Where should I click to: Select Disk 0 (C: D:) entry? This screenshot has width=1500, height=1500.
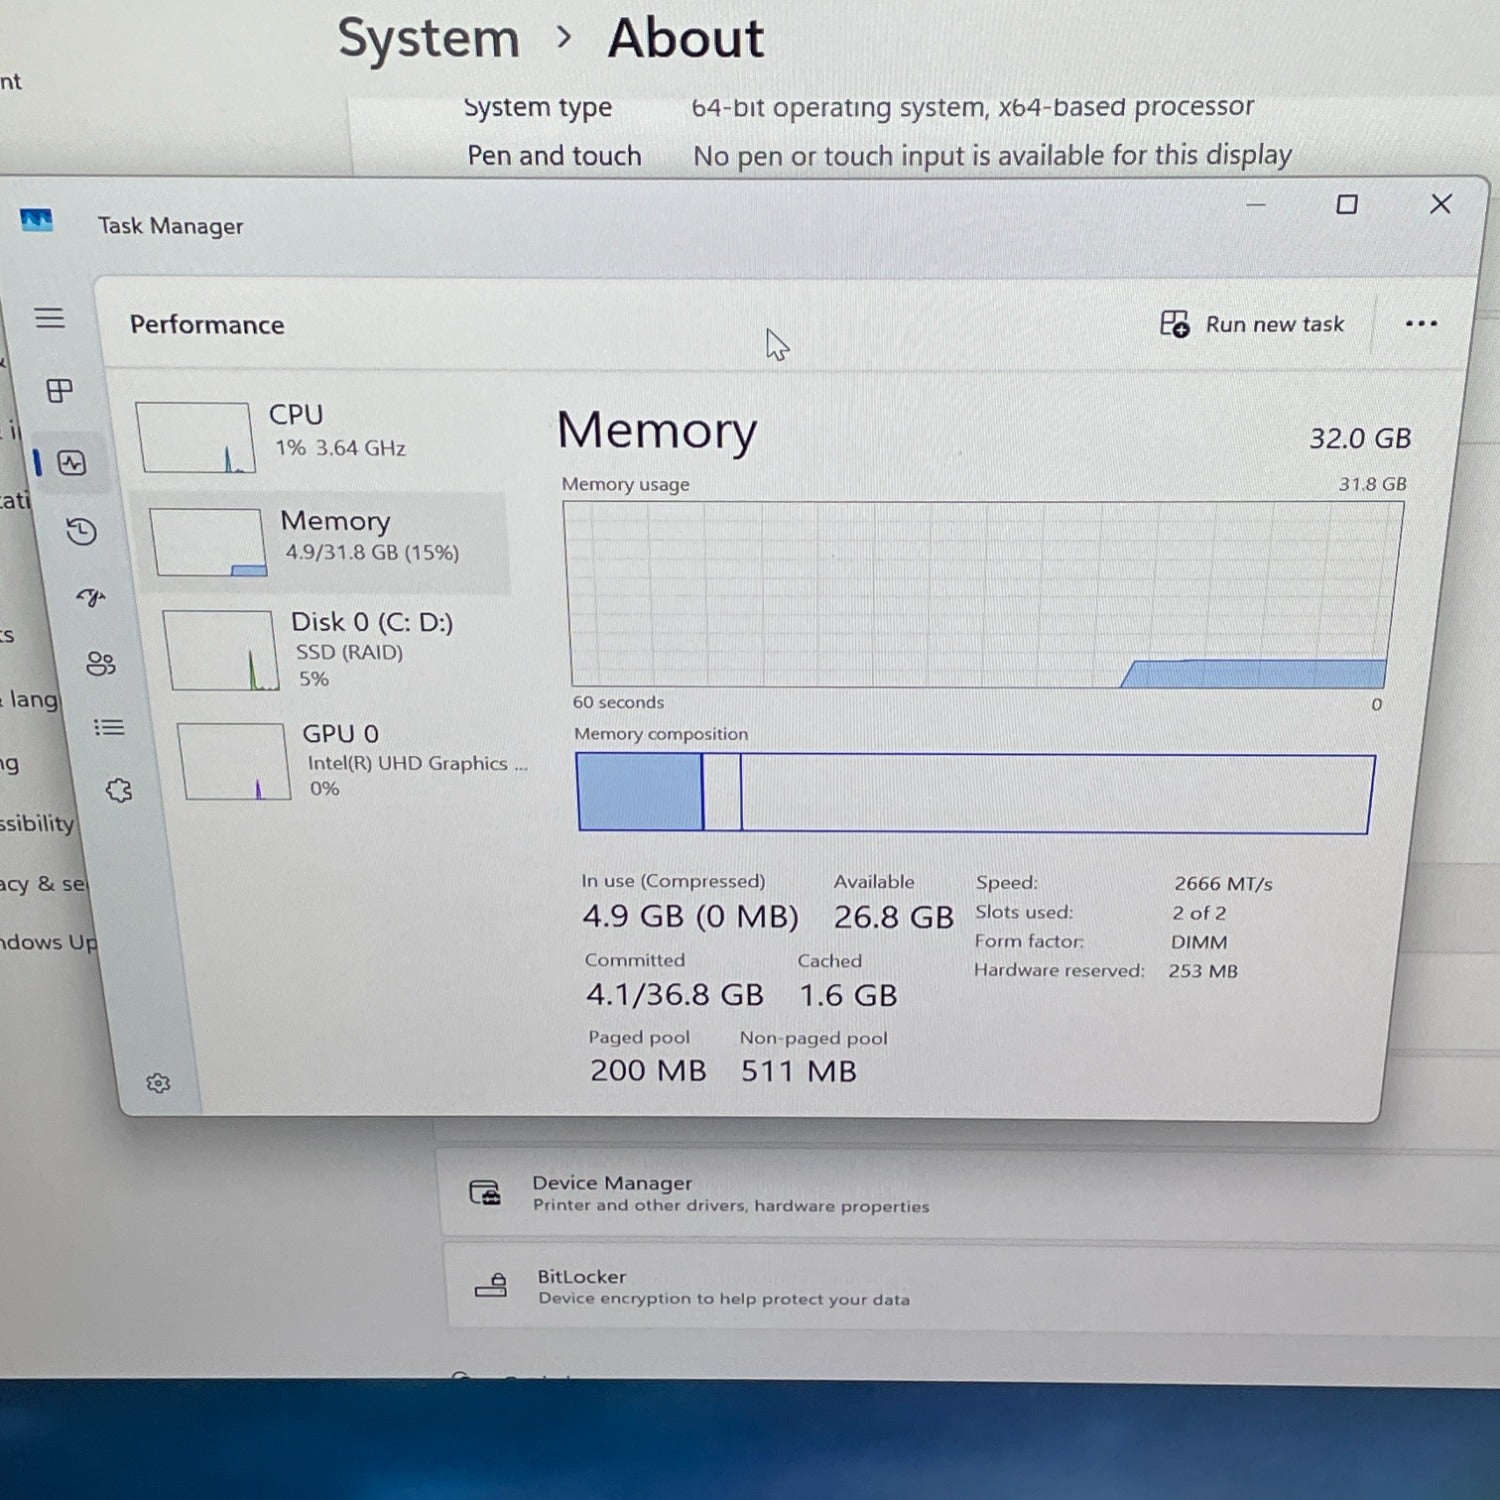[x=340, y=650]
